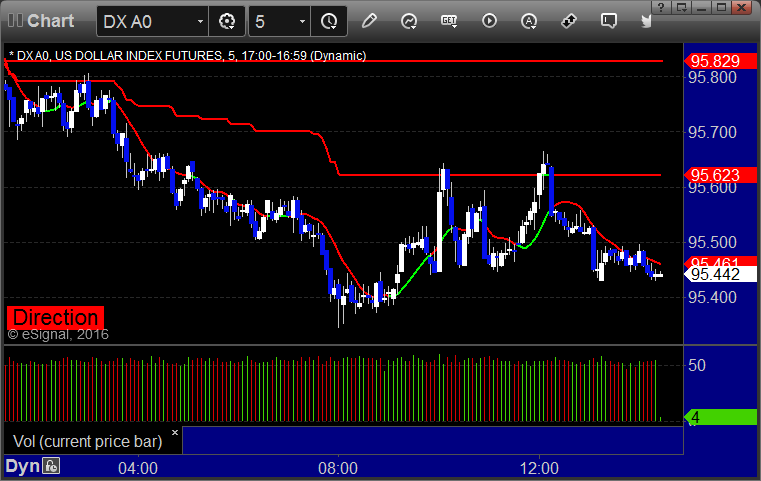Click the 95.400 price axis label

[x=712, y=297]
